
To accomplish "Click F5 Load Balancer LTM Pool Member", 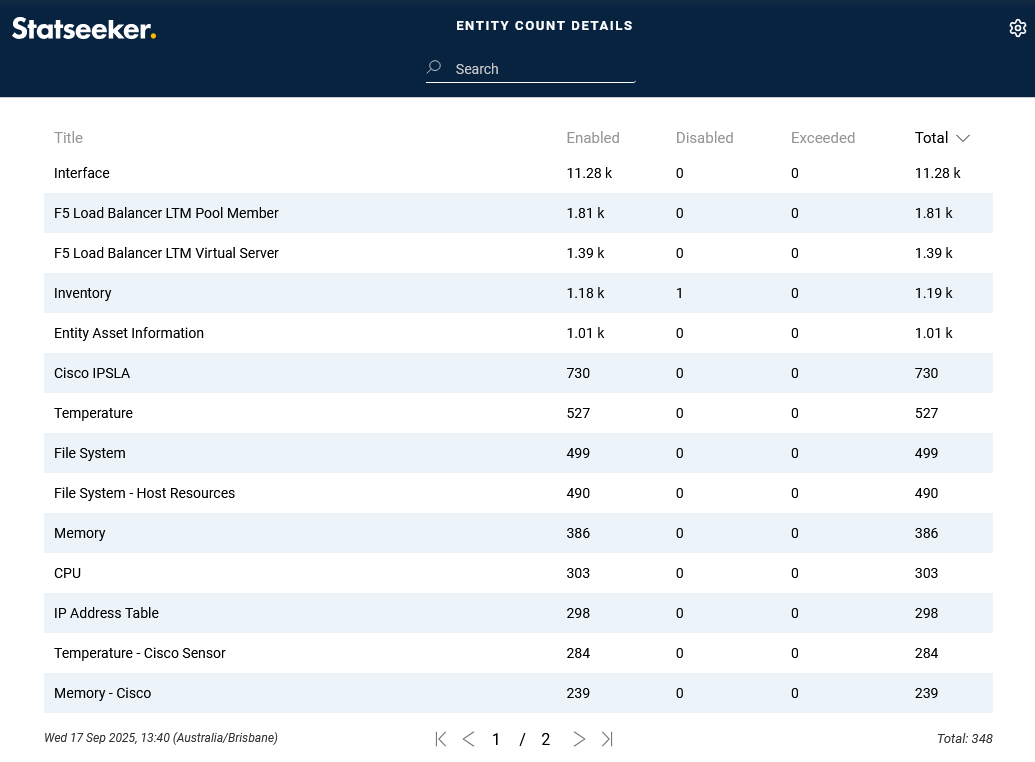I will click(x=166, y=213).
